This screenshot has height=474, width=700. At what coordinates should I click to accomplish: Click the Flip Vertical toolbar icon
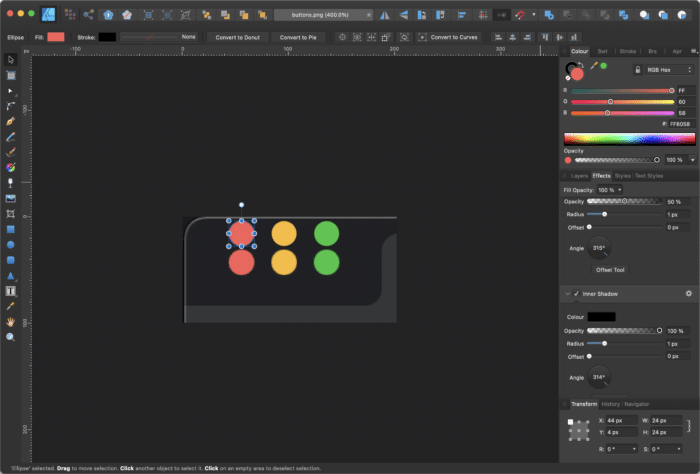coord(403,15)
